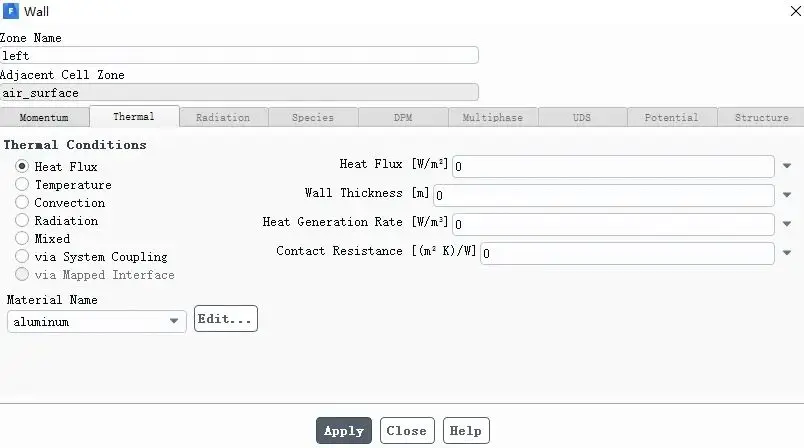
Task: Click the Apply button
Action: pos(344,431)
